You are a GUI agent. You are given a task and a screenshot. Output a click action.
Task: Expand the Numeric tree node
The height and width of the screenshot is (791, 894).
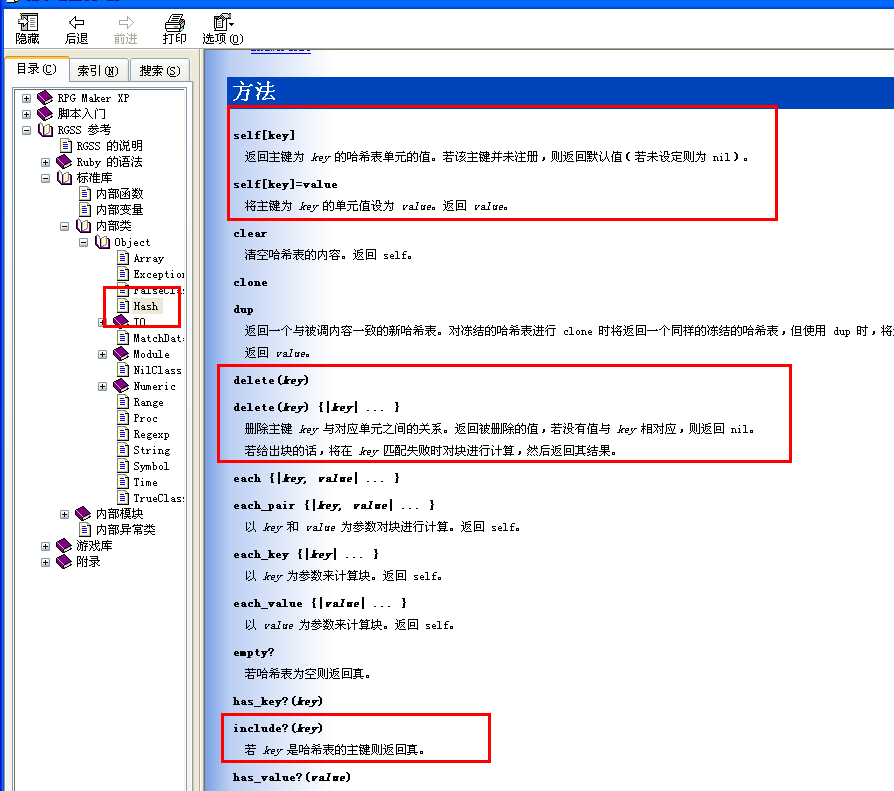point(103,386)
